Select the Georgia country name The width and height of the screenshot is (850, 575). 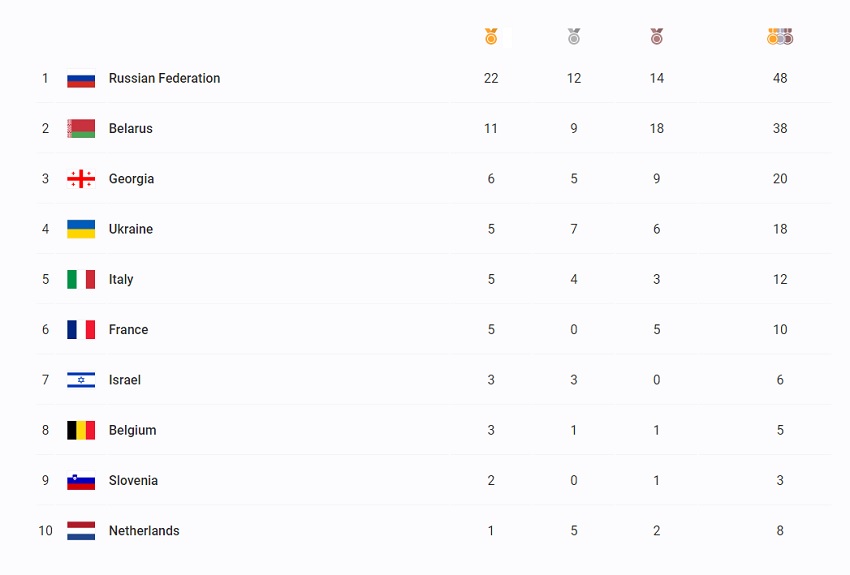131,179
